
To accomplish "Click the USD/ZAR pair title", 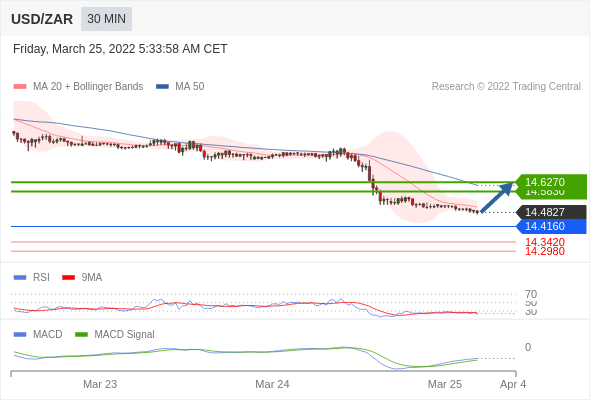I will [42, 19].
